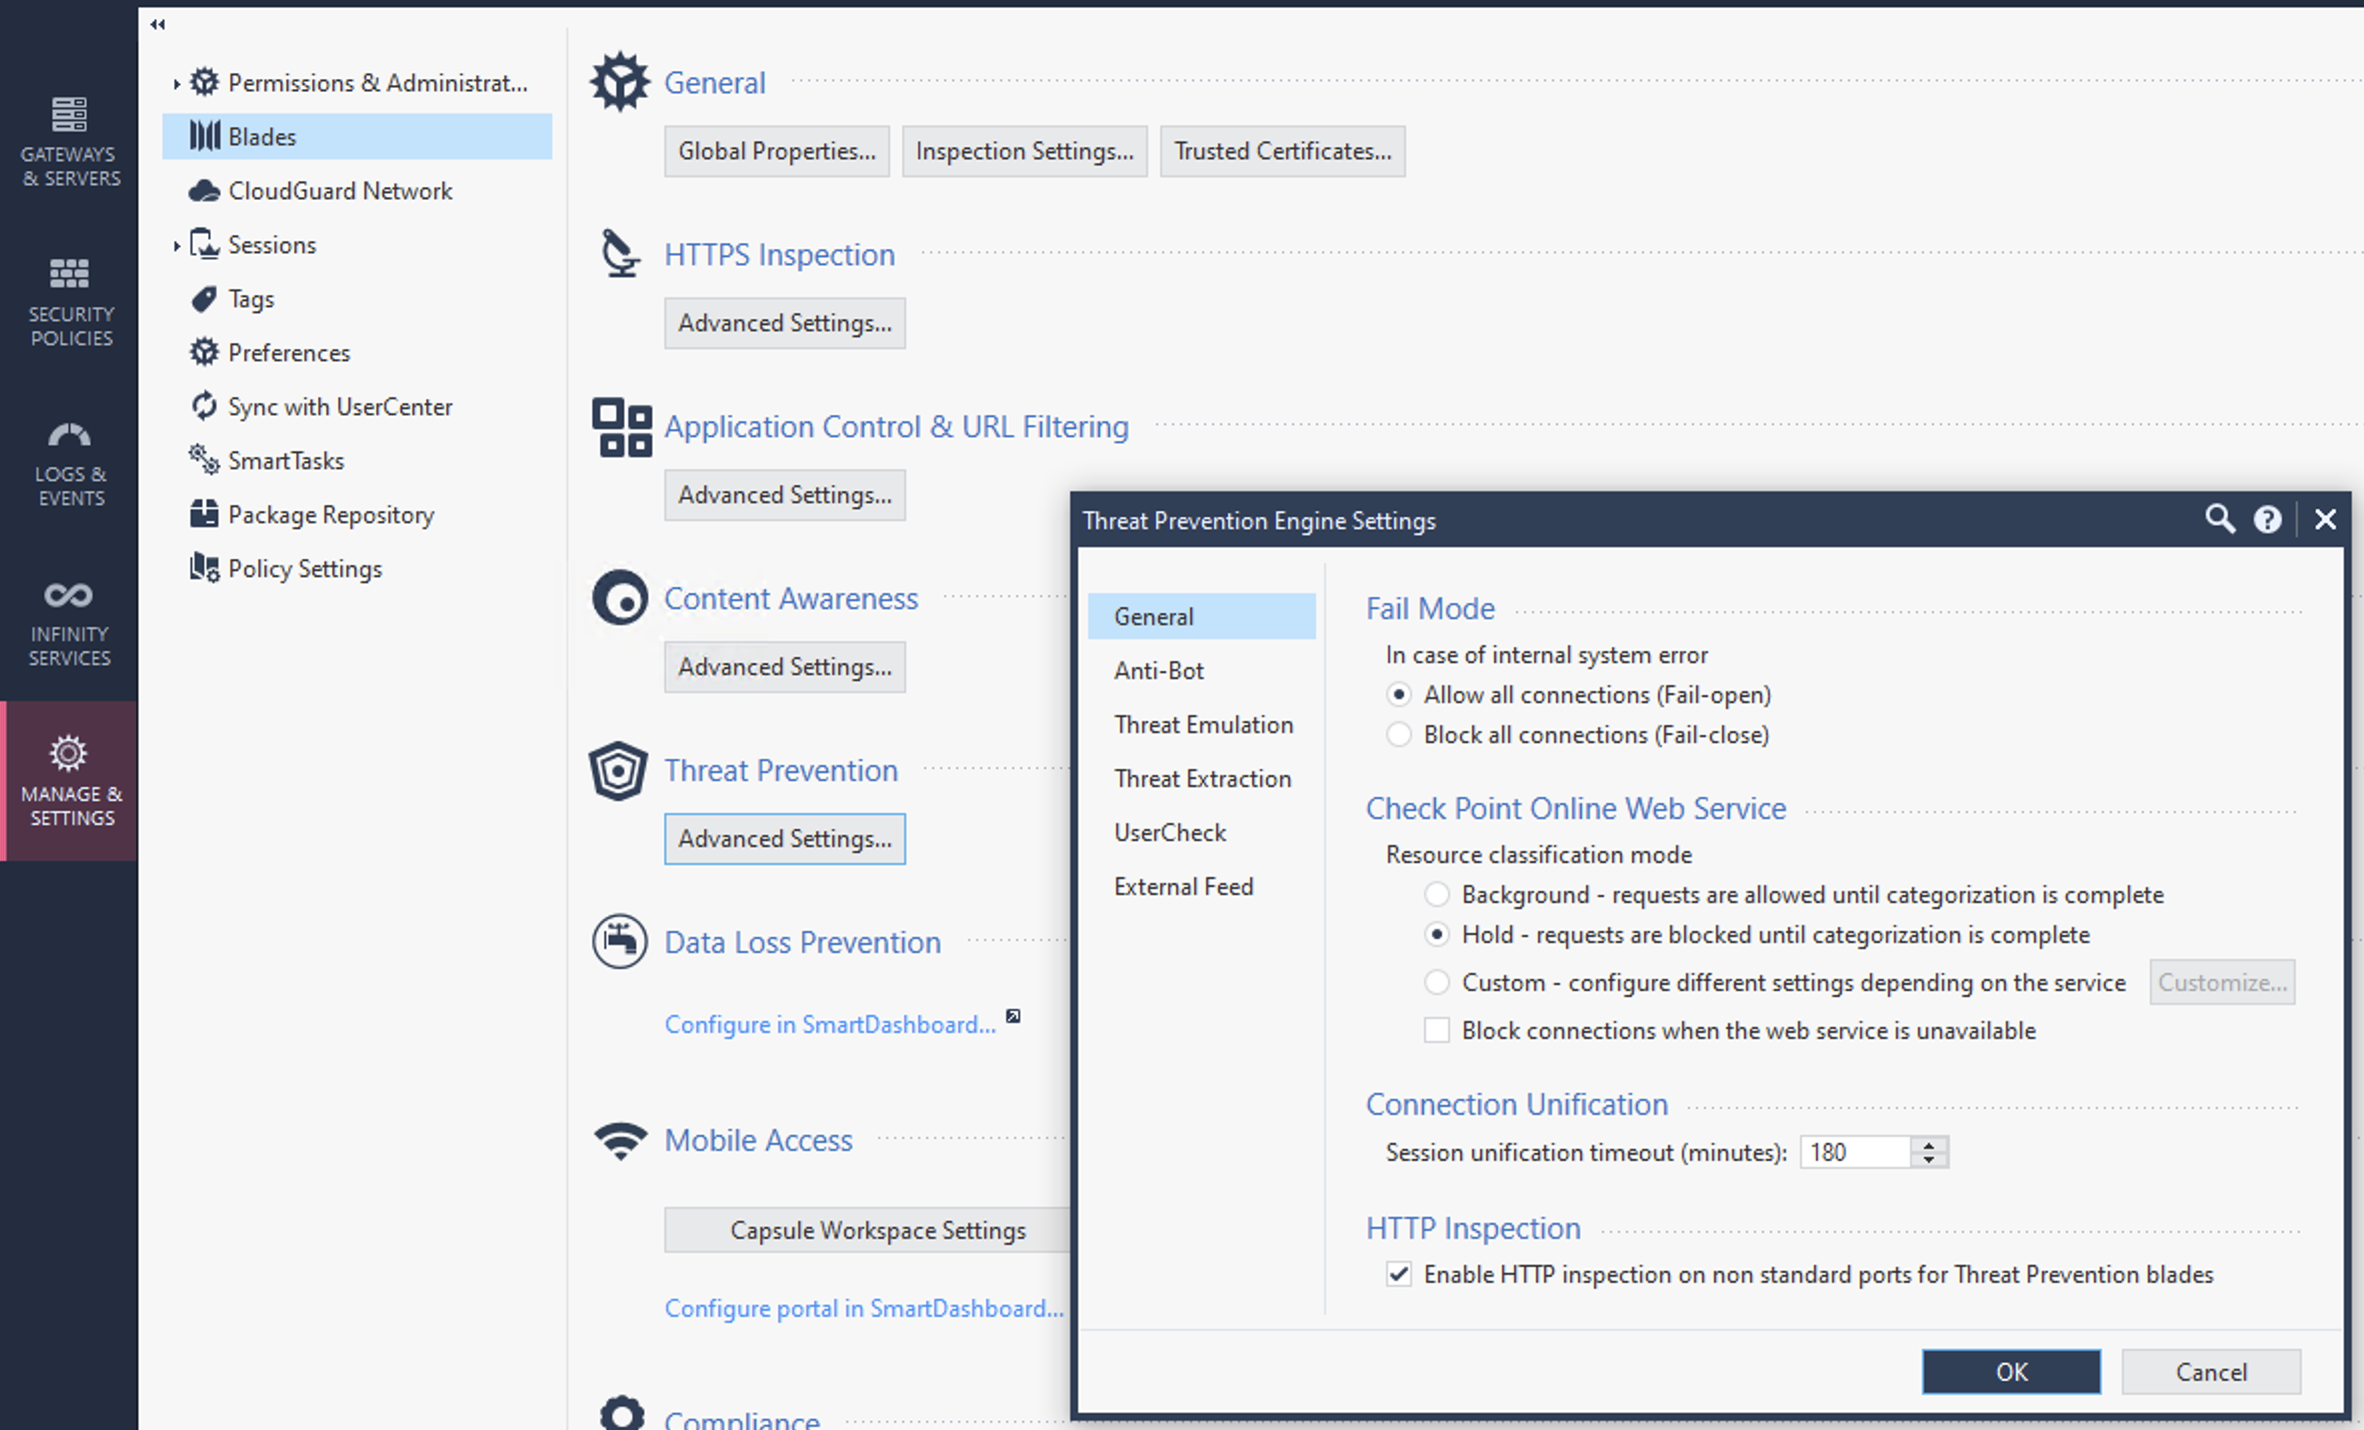Click session unification timeout field
2364x1430 pixels.
pyautogui.click(x=1855, y=1152)
